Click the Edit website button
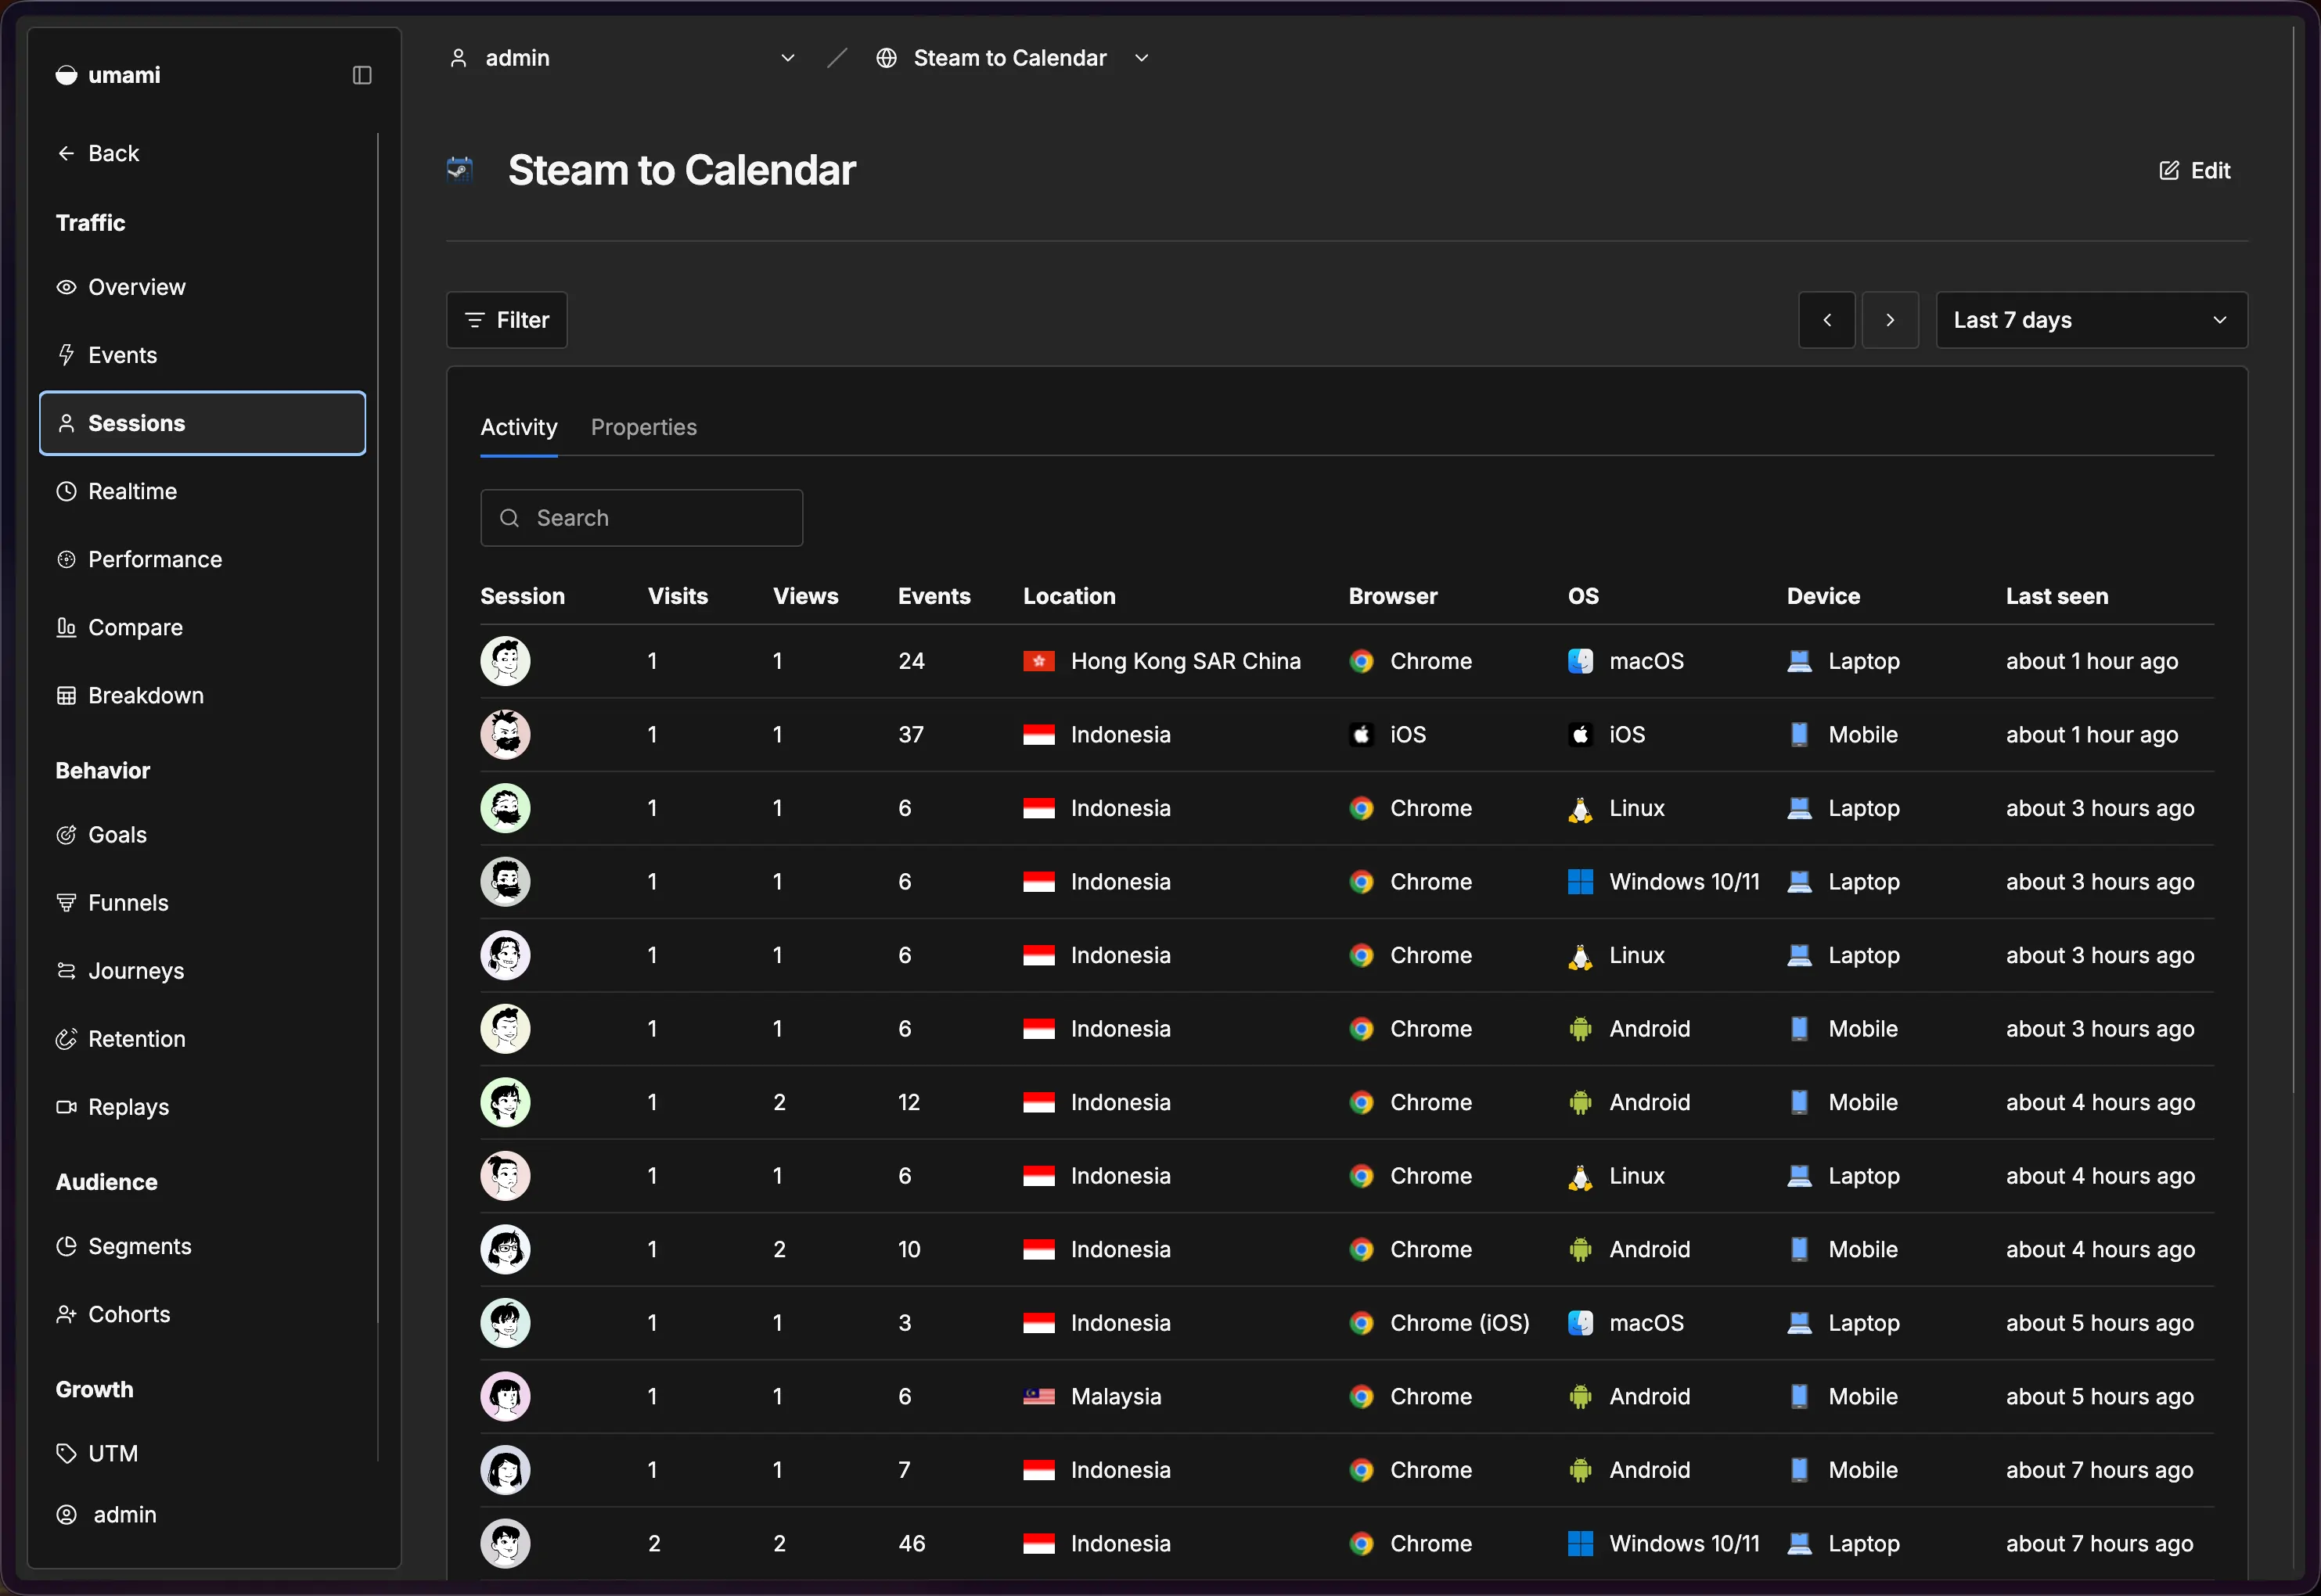The height and width of the screenshot is (1596, 2321). click(2195, 171)
